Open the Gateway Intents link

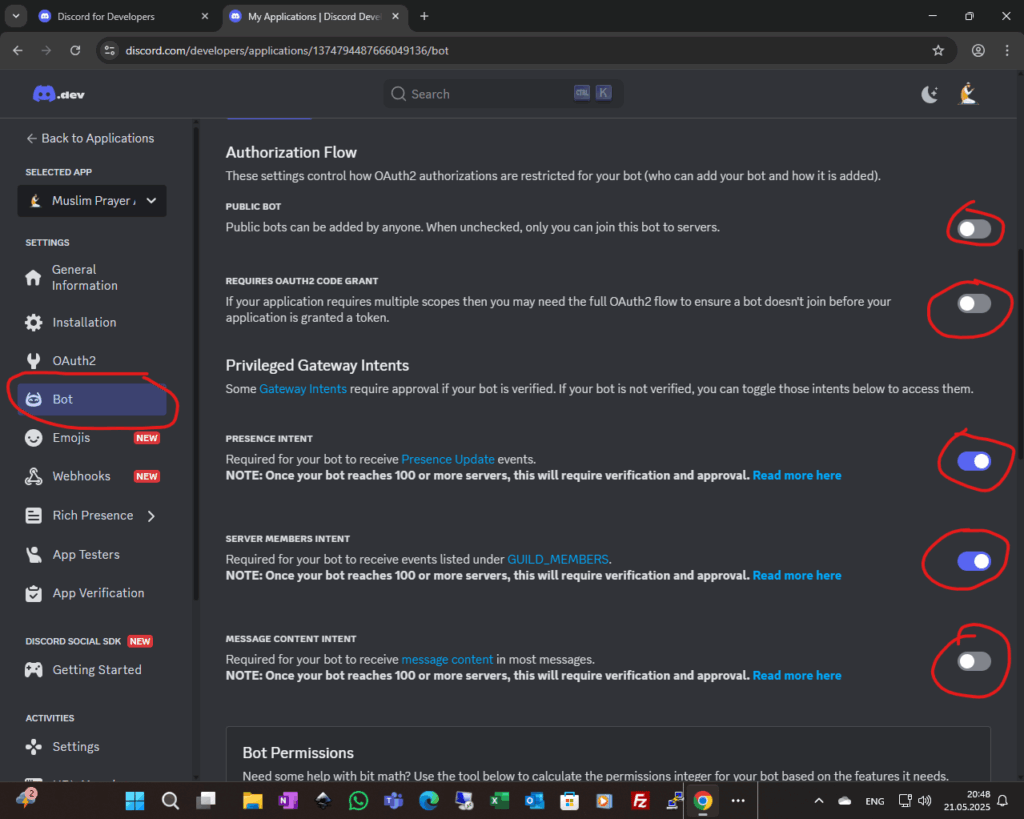pyautogui.click(x=303, y=389)
